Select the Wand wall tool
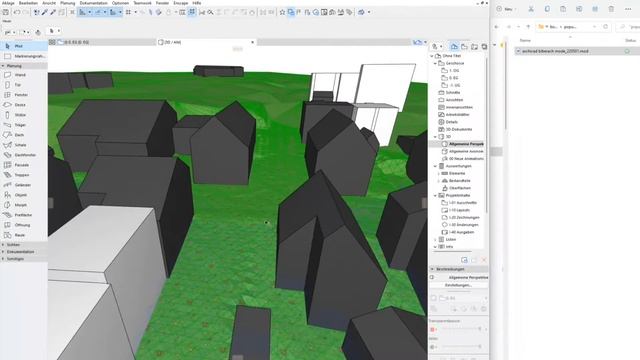 pyautogui.click(x=24, y=75)
